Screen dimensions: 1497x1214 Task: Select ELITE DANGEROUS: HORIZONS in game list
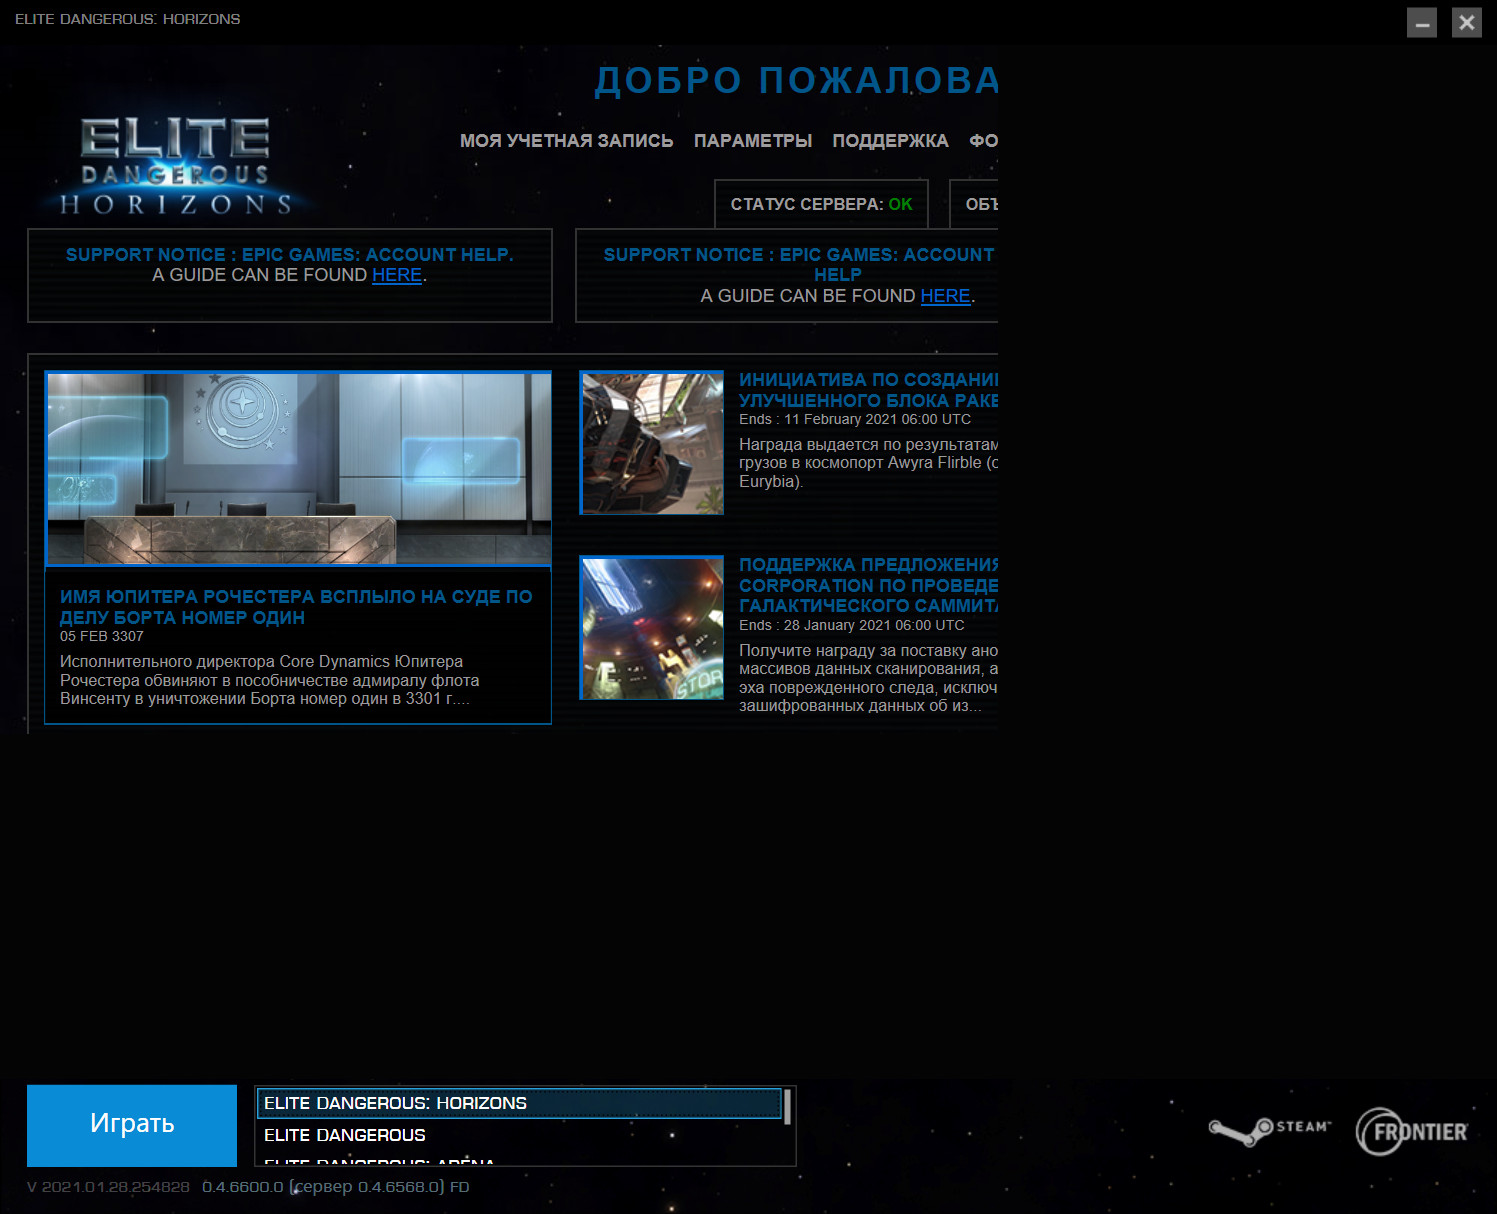[x=519, y=1103]
